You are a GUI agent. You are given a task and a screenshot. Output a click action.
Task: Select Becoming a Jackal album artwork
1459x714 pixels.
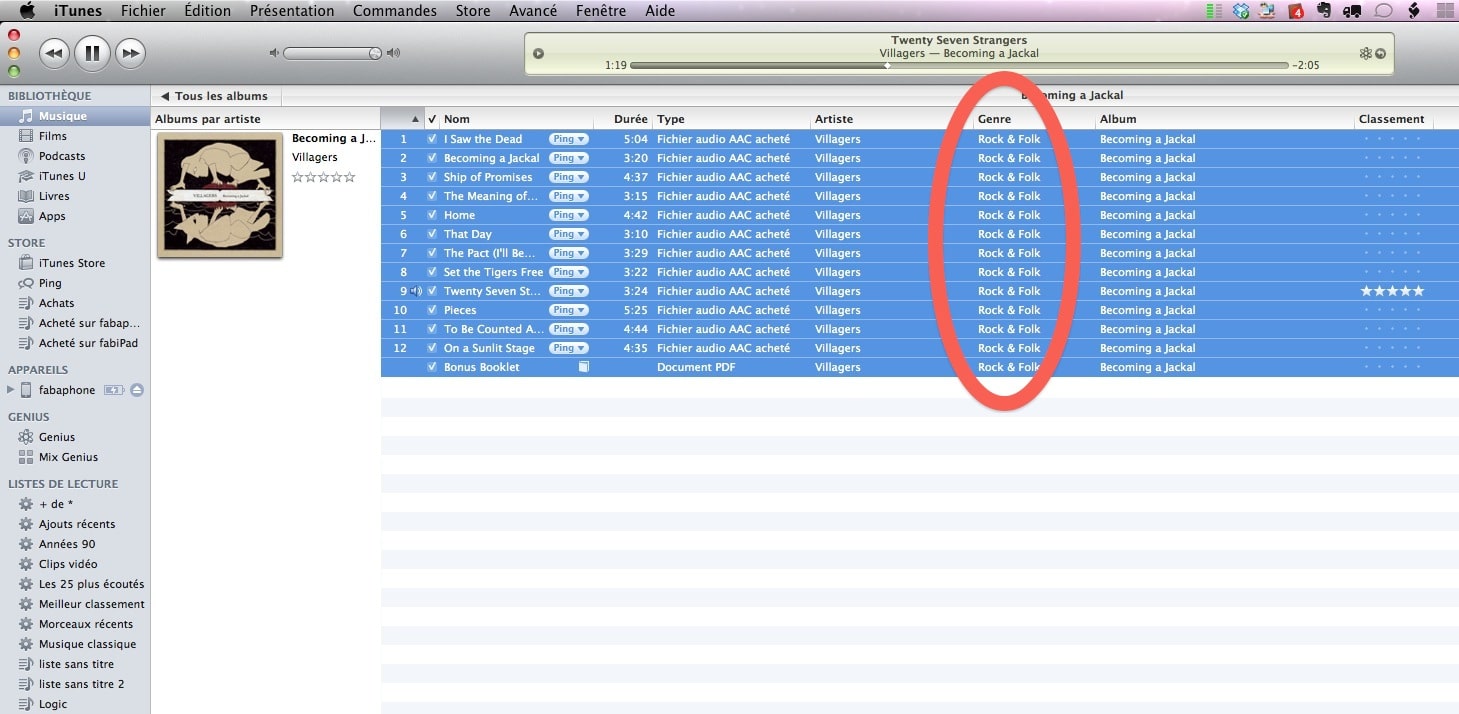click(220, 195)
